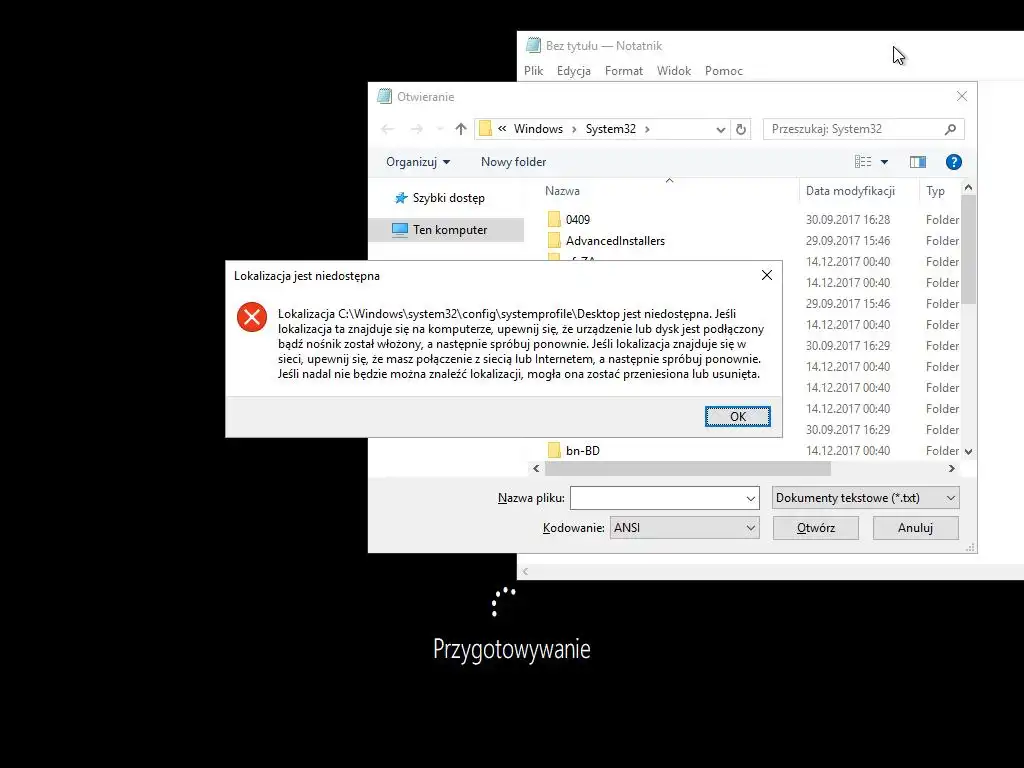This screenshot has width=1024, height=768.
Task: Click the Otwieranie dialog title icon
Action: coord(385,96)
